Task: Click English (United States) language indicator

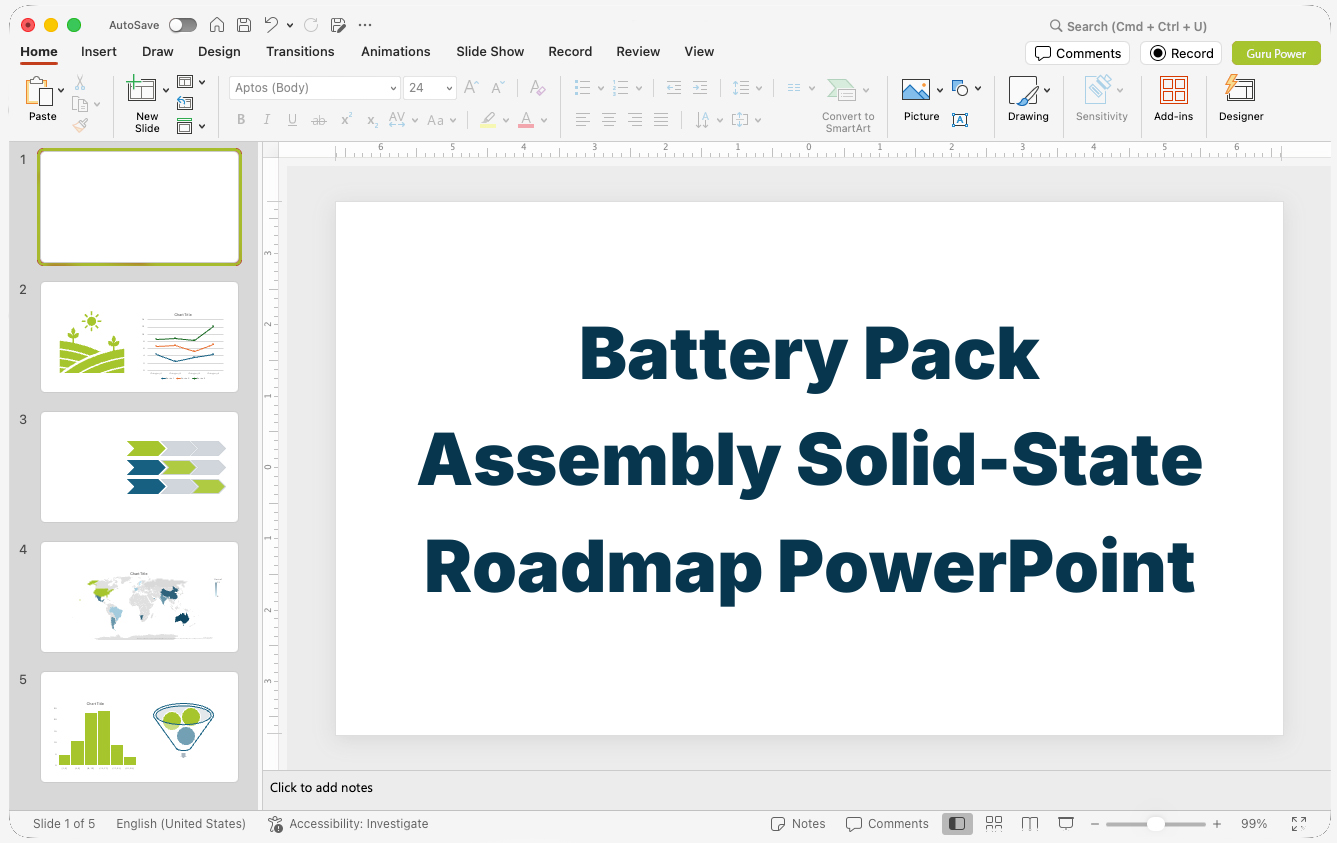Action: pyautogui.click(x=181, y=824)
